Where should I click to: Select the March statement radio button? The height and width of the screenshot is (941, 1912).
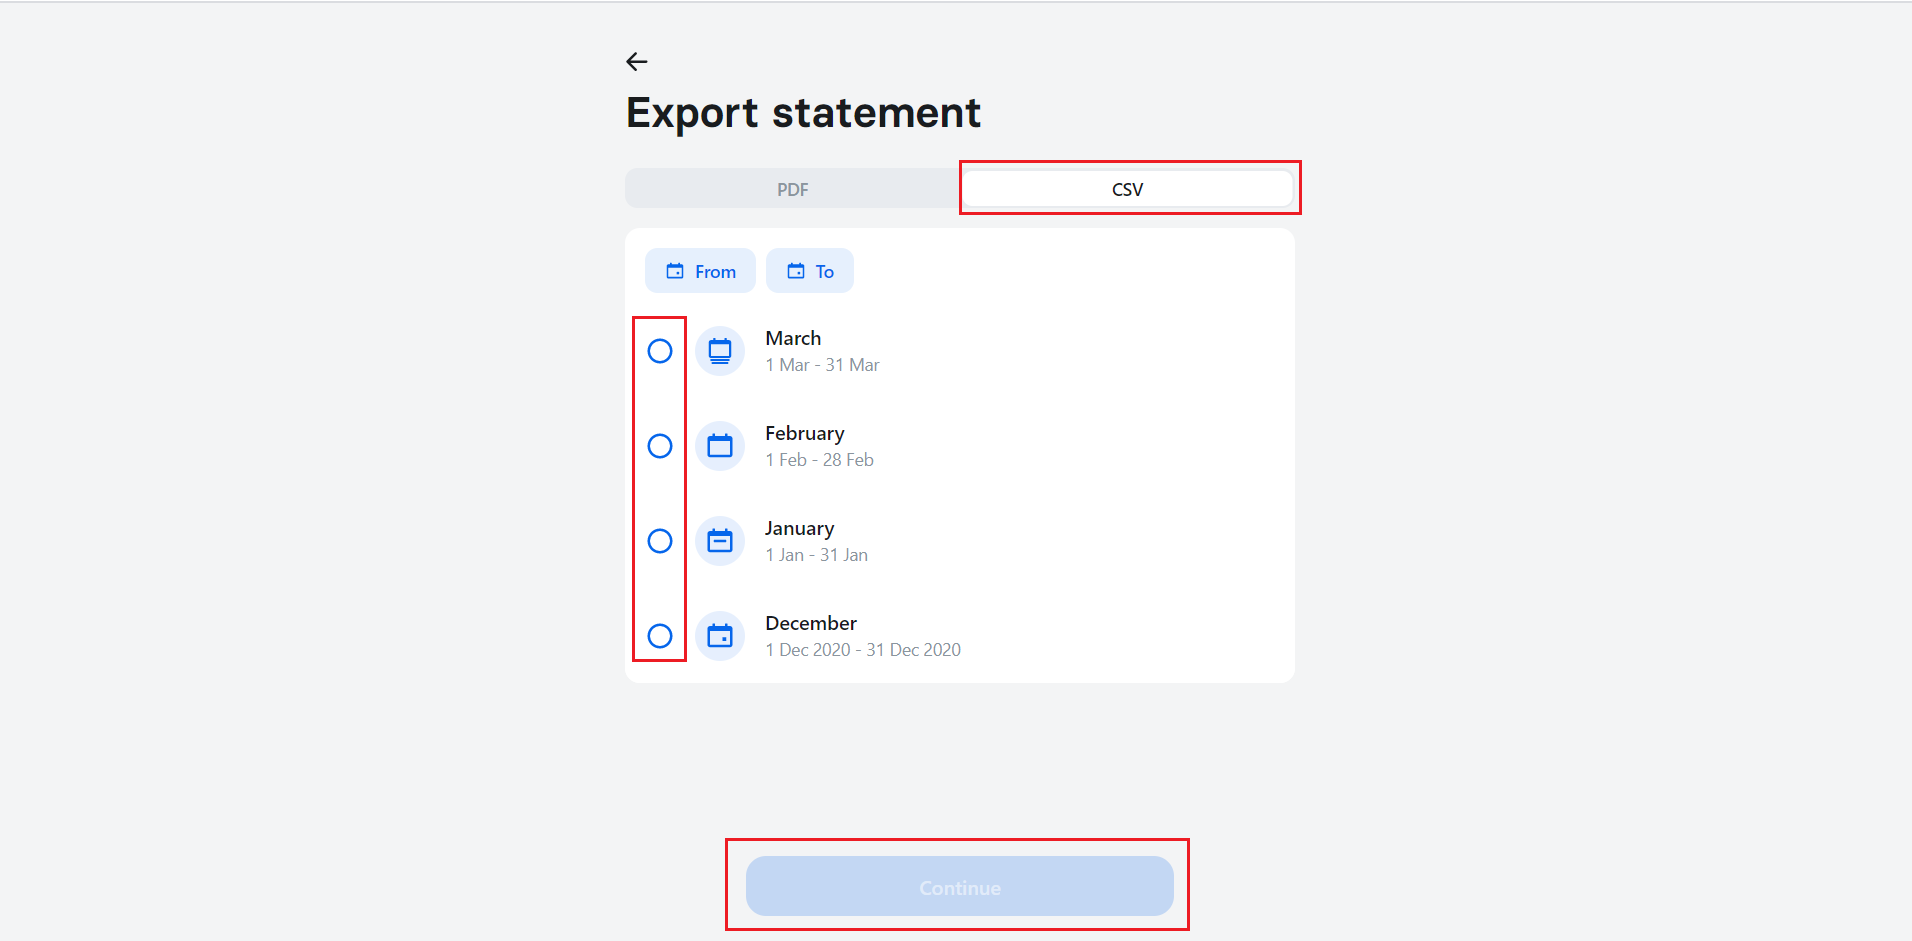pyautogui.click(x=660, y=351)
